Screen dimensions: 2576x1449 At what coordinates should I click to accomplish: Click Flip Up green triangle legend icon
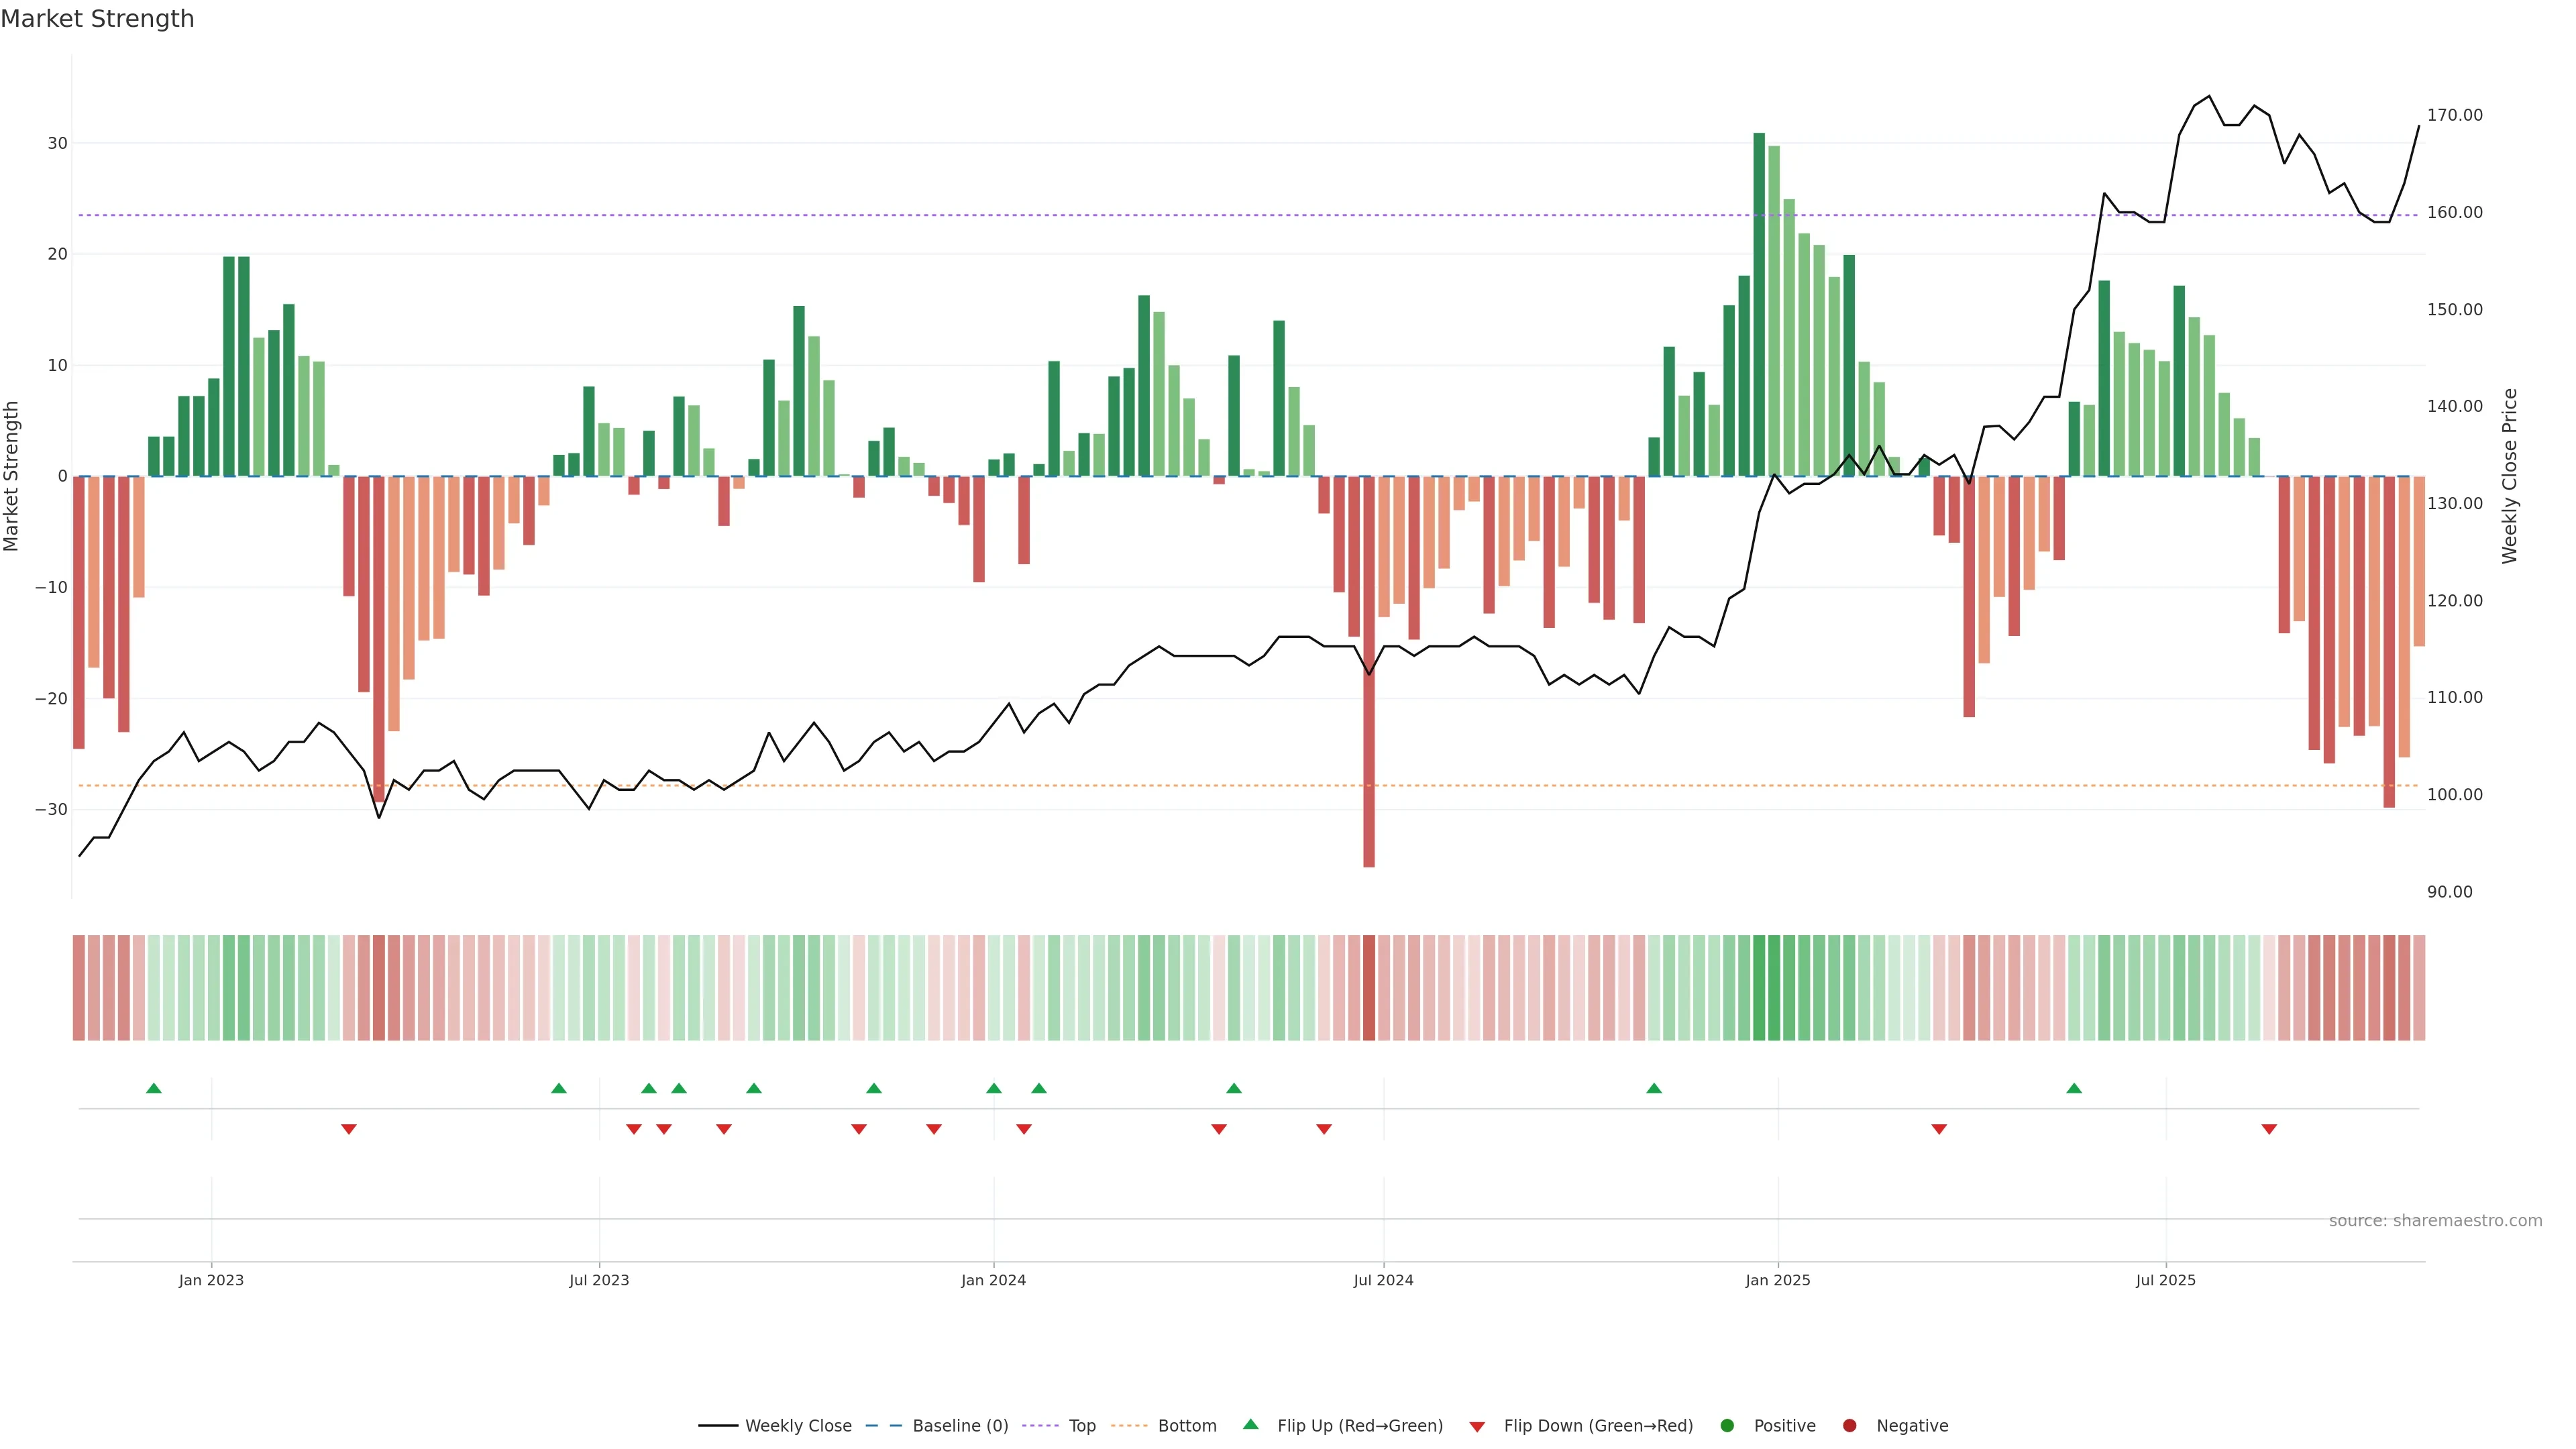[1250, 1425]
